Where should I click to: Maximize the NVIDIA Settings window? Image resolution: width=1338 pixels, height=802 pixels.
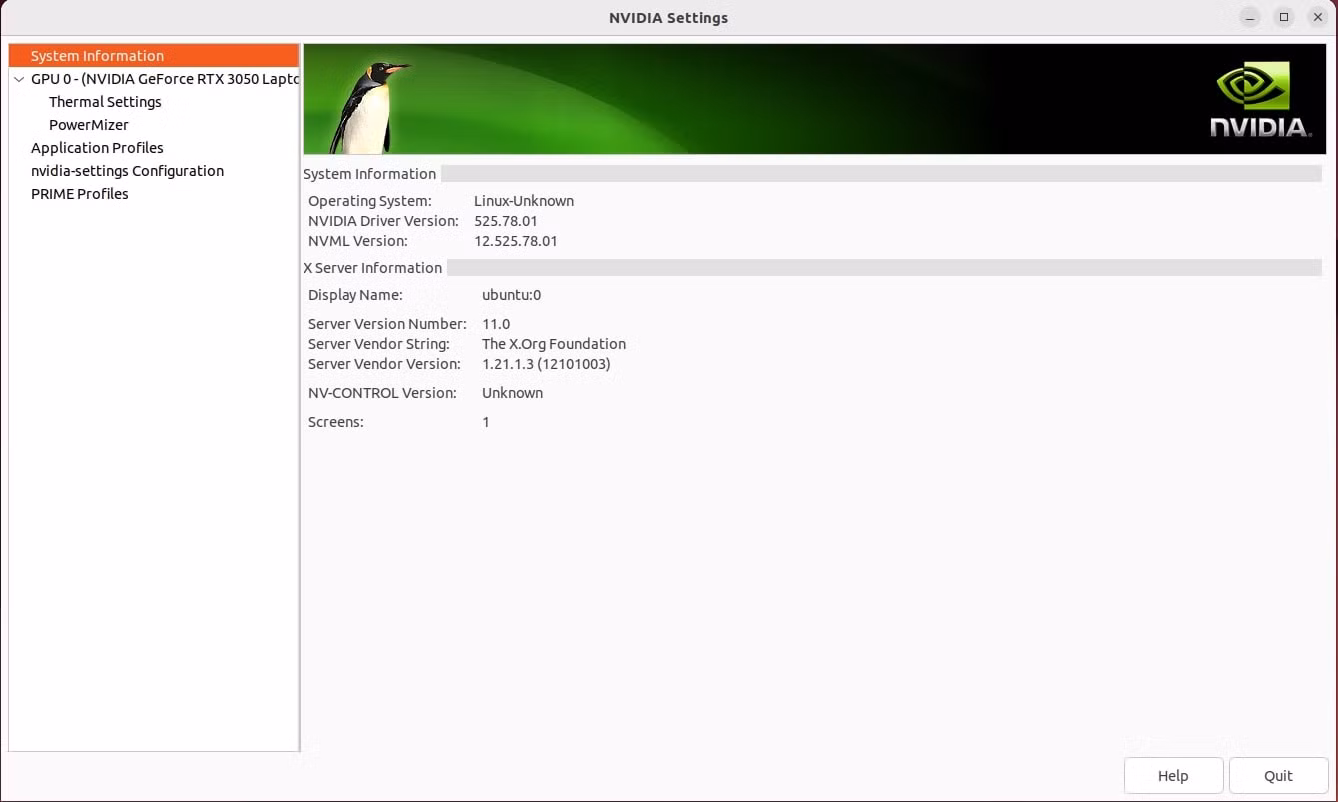(1284, 17)
